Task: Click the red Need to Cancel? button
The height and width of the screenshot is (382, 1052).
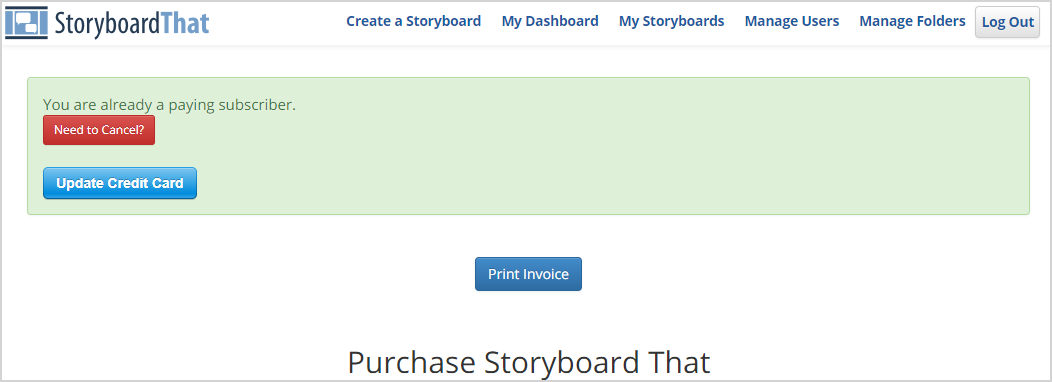Action: (x=99, y=130)
